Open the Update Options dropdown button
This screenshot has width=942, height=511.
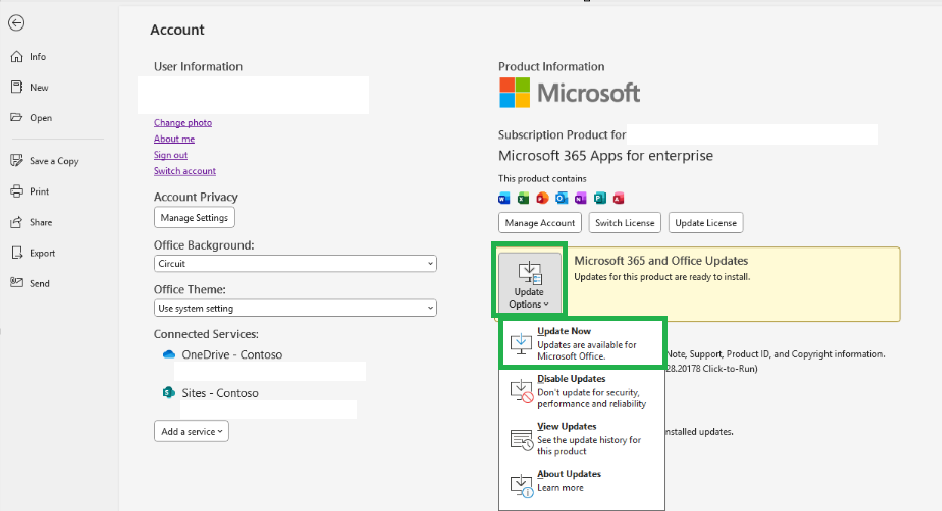(x=529, y=283)
